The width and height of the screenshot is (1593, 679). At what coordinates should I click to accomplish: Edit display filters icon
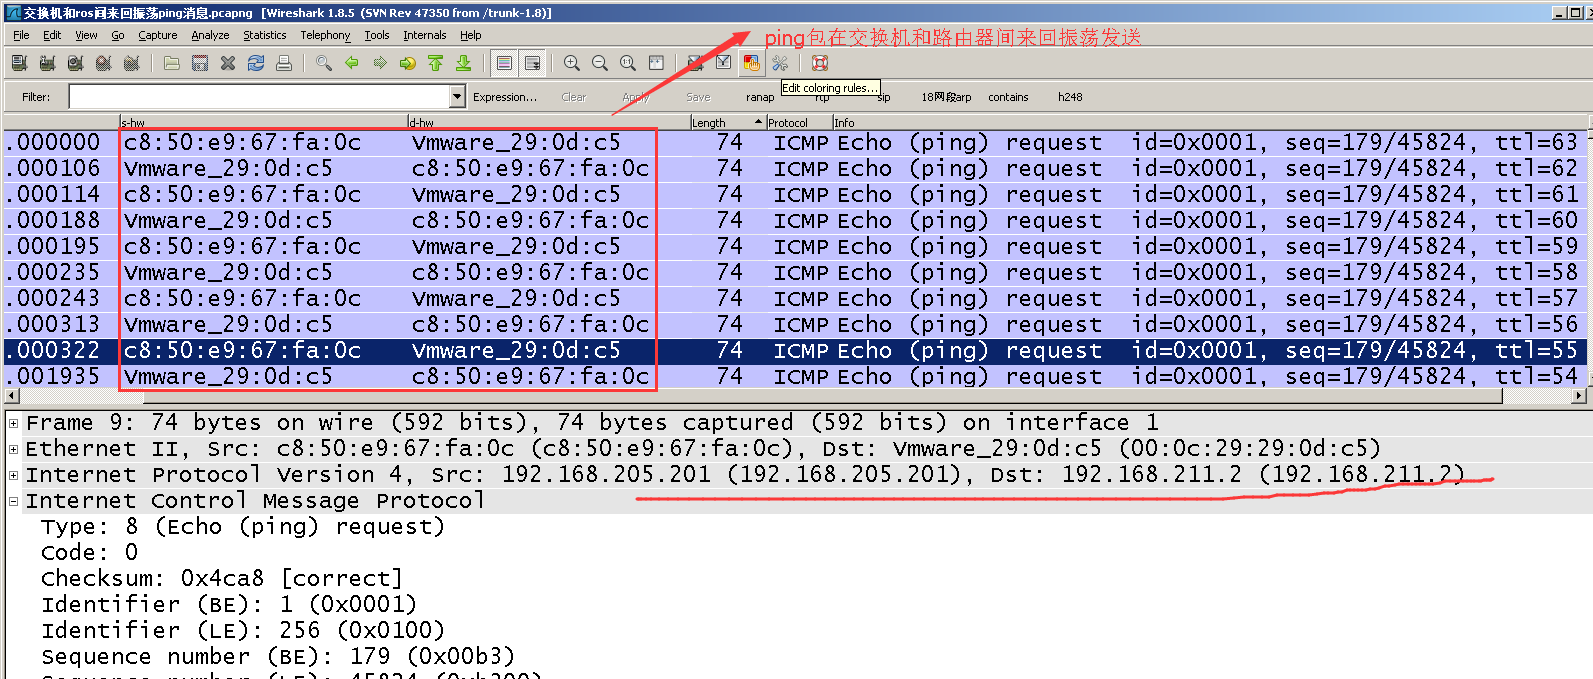click(723, 63)
